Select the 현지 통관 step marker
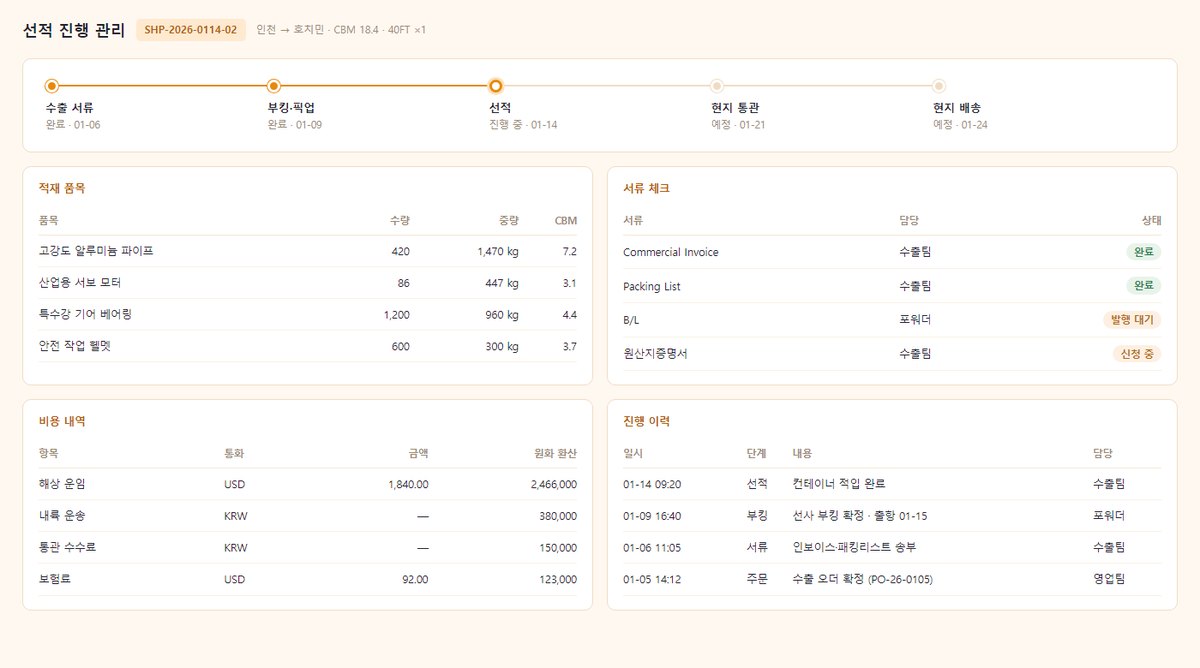The width and height of the screenshot is (1200, 668). (x=717, y=86)
